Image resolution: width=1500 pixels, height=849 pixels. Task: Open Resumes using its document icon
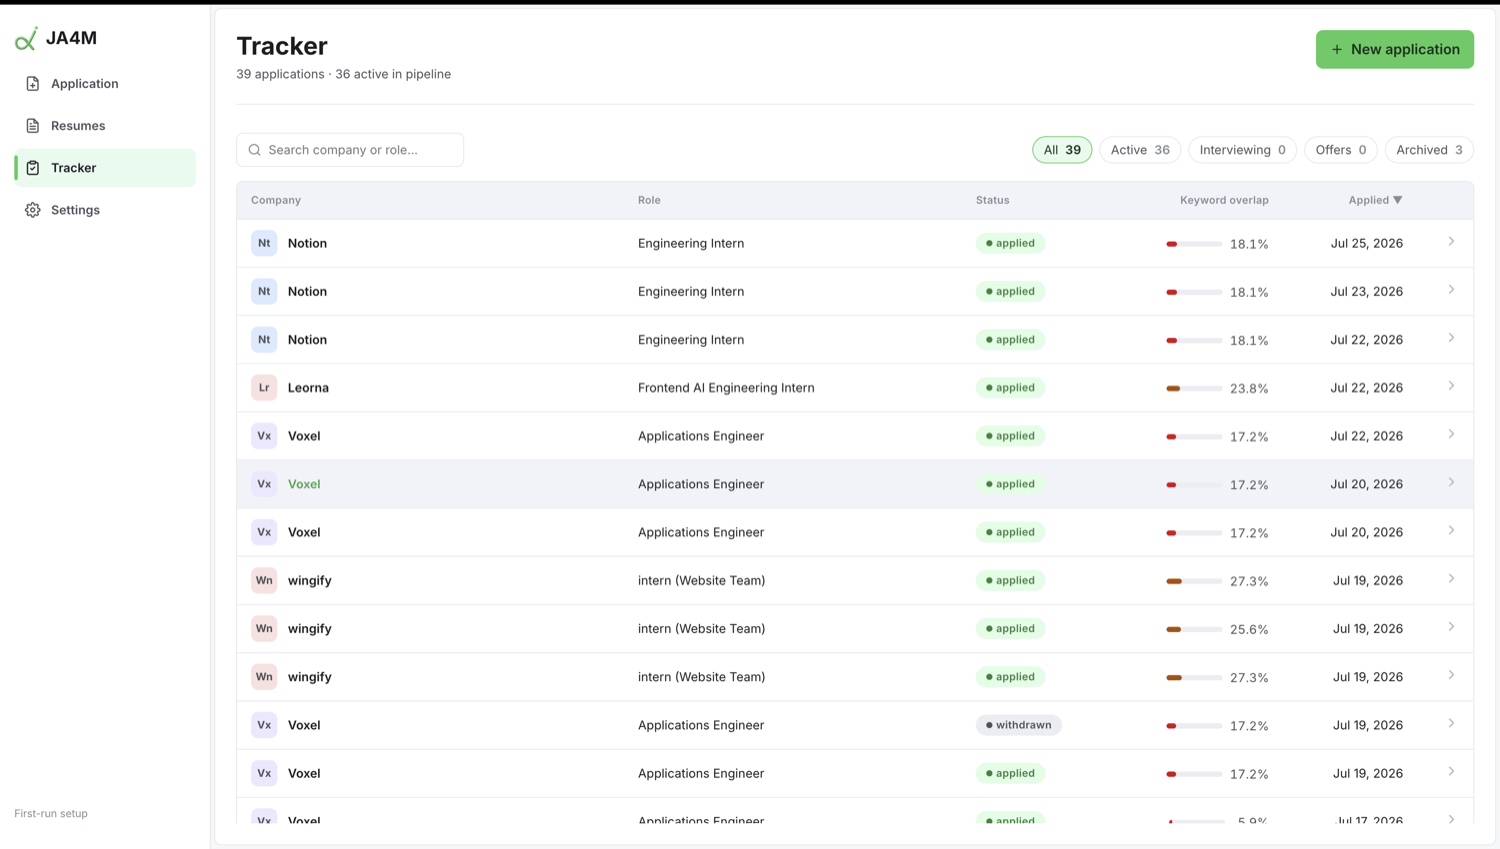[x=33, y=126]
